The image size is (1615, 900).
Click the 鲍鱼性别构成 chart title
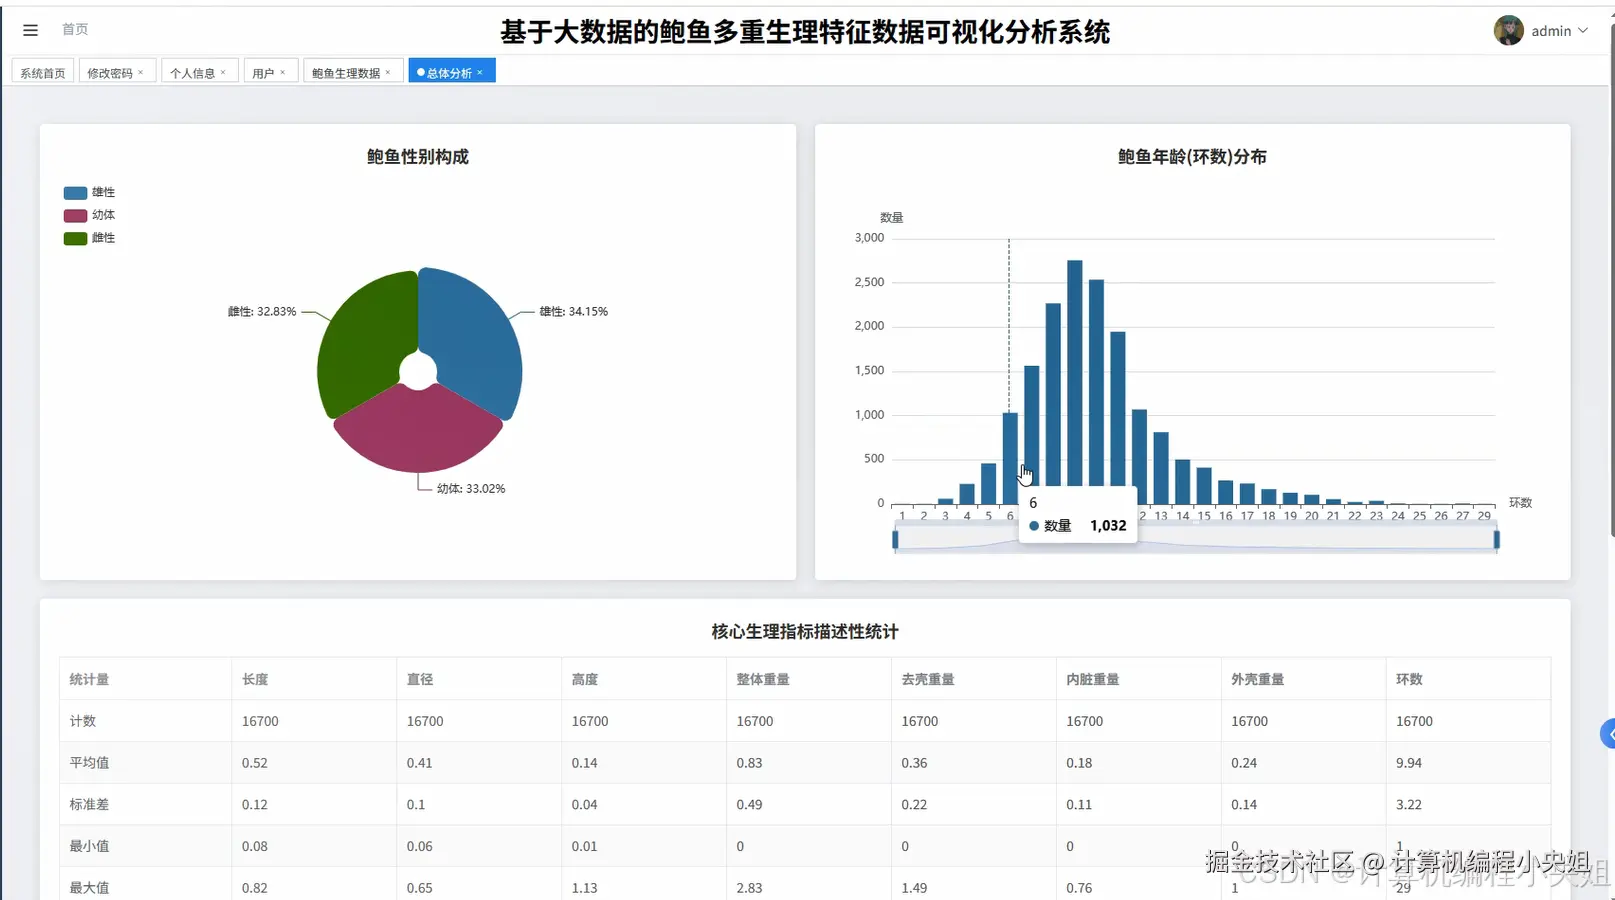tap(418, 156)
